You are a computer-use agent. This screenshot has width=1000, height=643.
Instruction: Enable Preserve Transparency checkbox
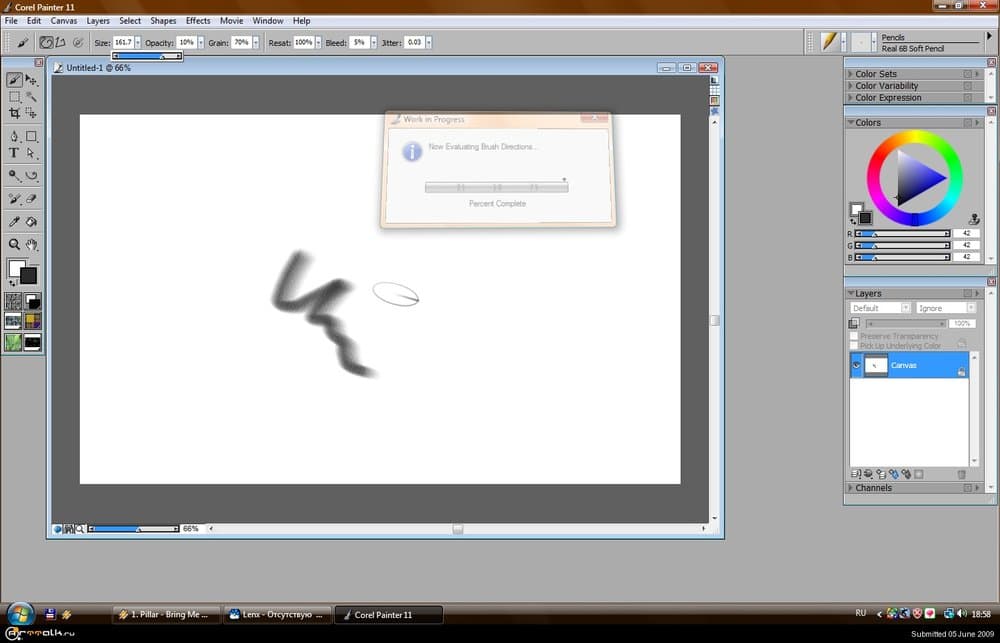click(852, 336)
